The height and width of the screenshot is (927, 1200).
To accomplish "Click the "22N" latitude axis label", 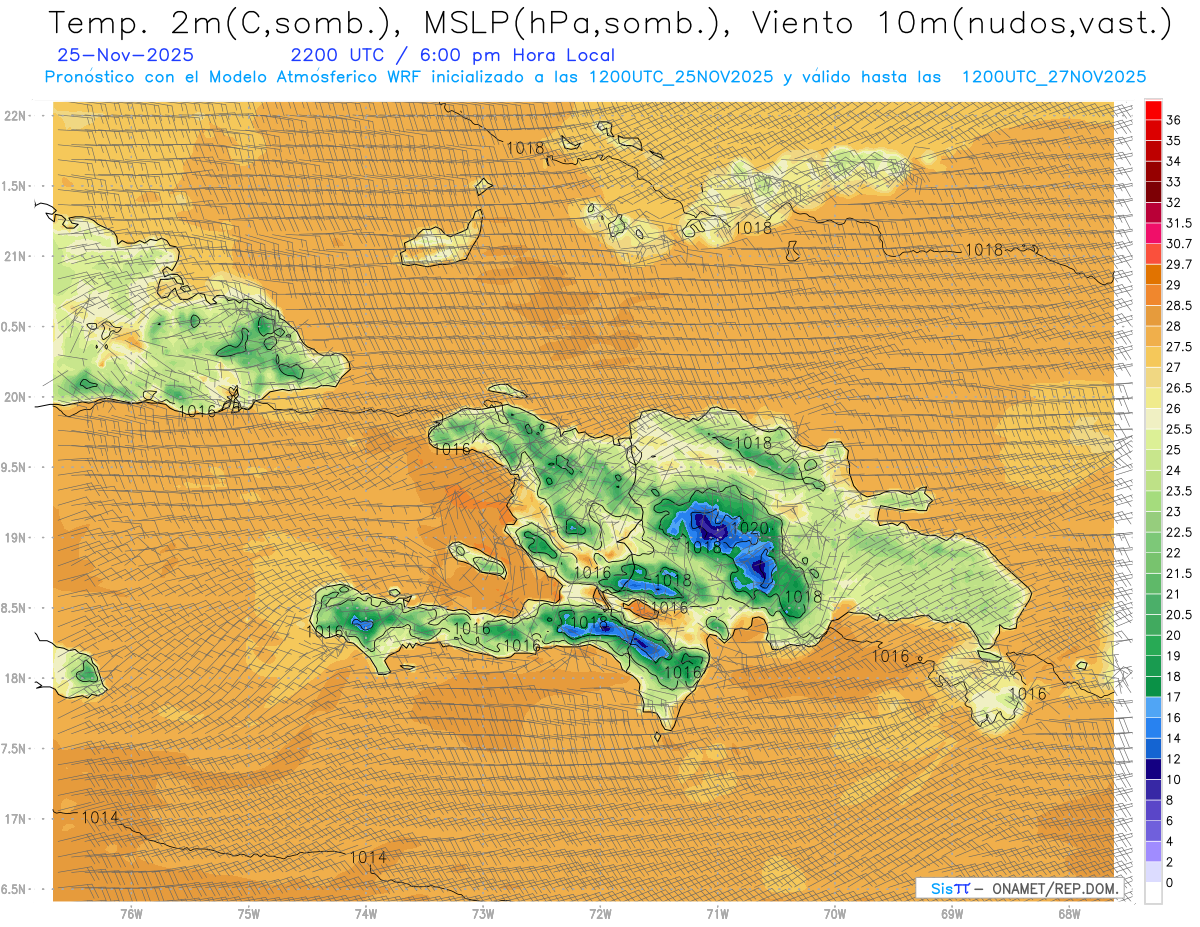I will pos(16,115).
